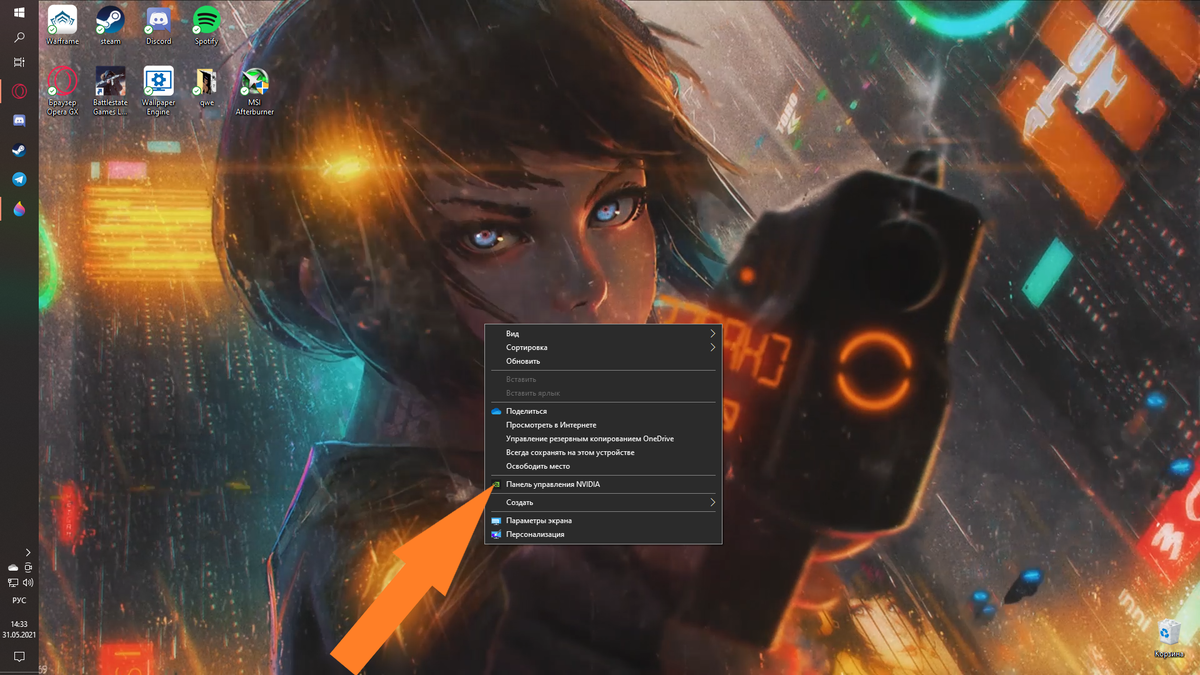Choose Поделиться in the context menu
The image size is (1200, 675).
pyautogui.click(x=603, y=412)
